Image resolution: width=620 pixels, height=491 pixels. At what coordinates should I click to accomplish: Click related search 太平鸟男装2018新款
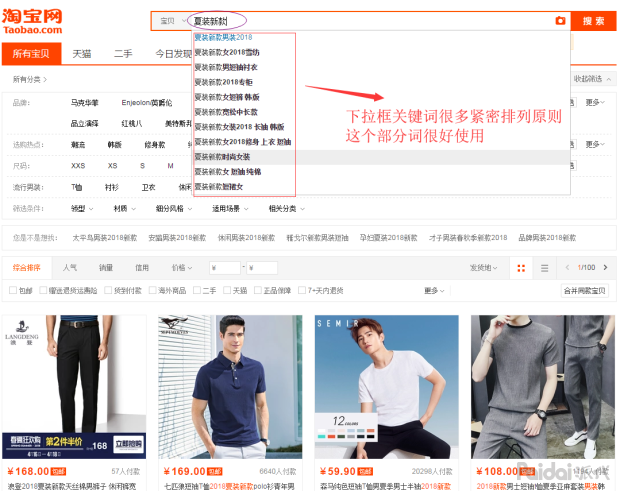coord(105,238)
